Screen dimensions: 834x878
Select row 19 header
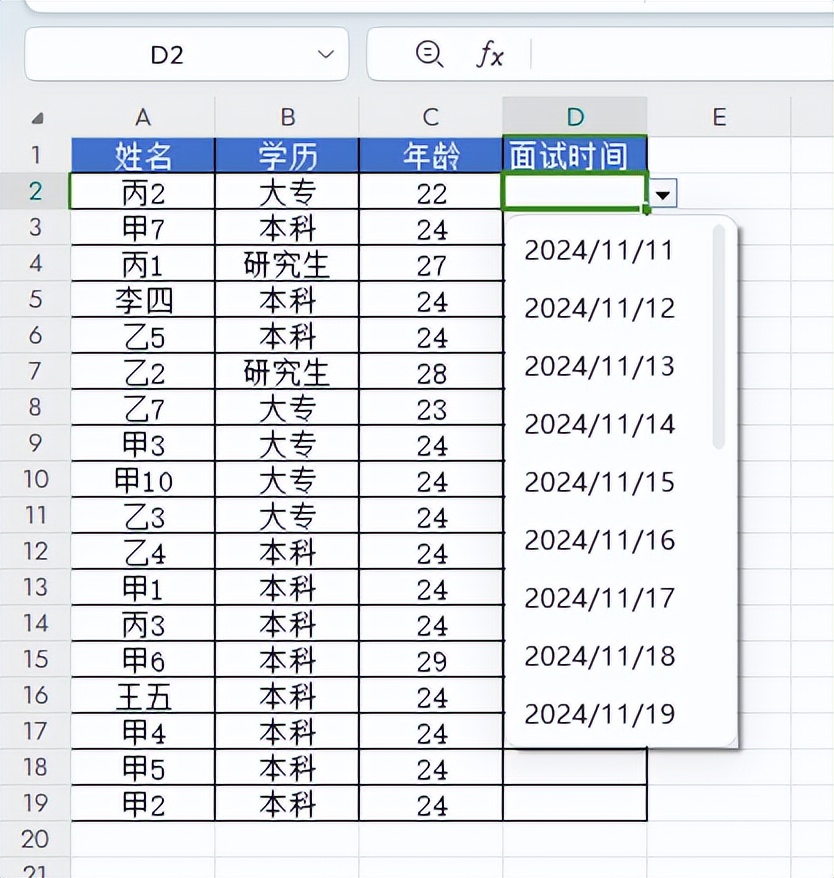pyautogui.click(x=35, y=803)
